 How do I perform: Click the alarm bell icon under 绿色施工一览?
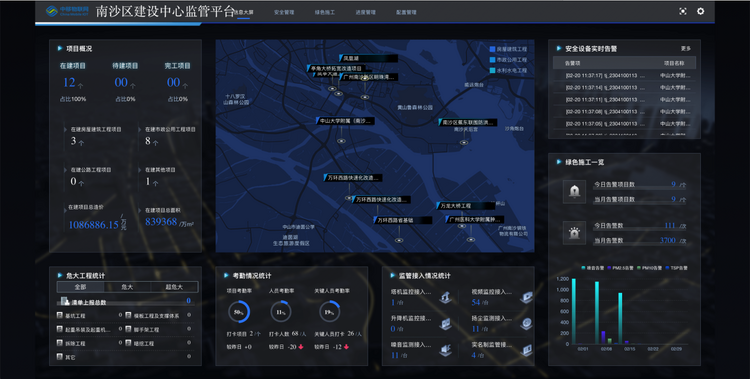pyautogui.click(x=574, y=192)
